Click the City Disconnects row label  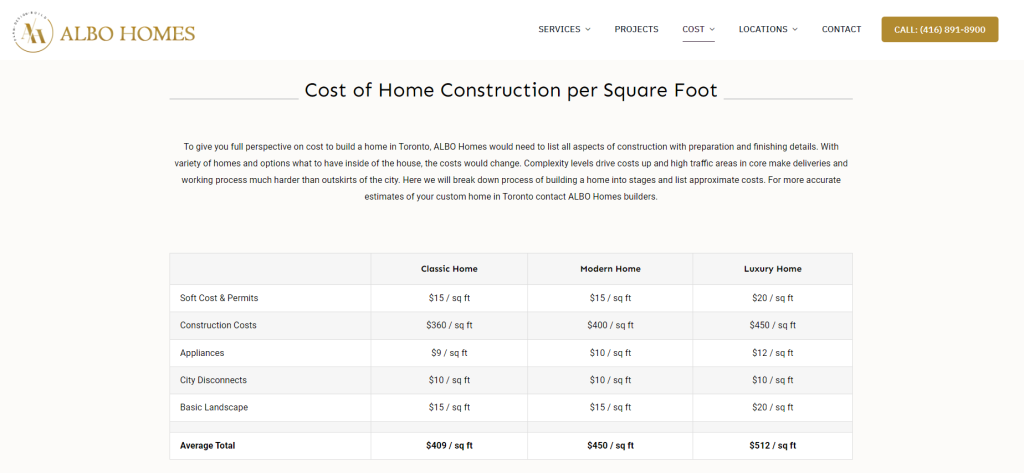pos(213,380)
